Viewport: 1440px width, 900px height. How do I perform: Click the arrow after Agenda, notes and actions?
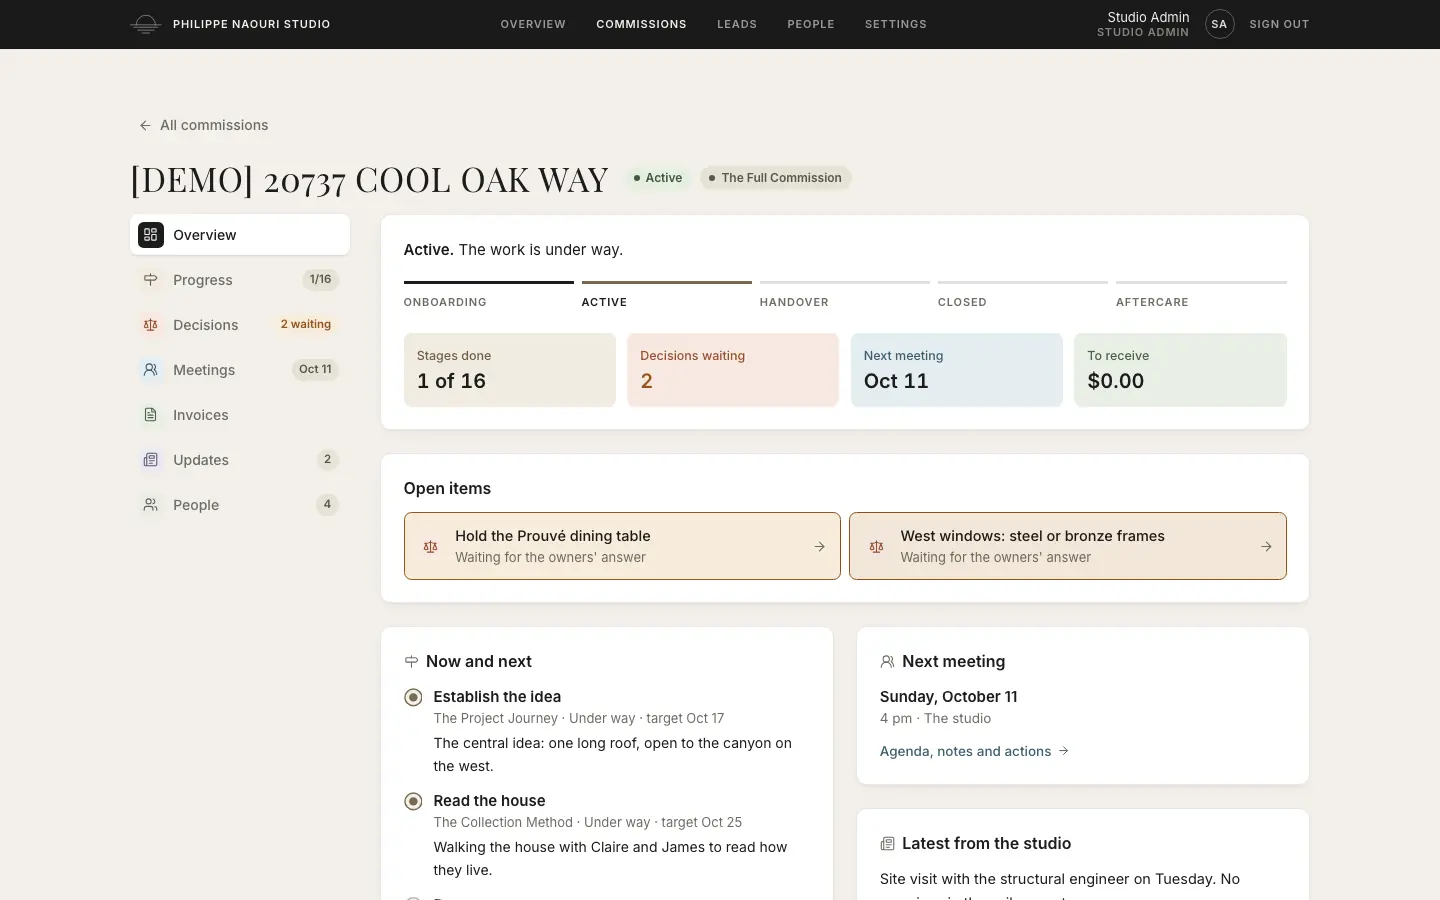tap(1064, 751)
